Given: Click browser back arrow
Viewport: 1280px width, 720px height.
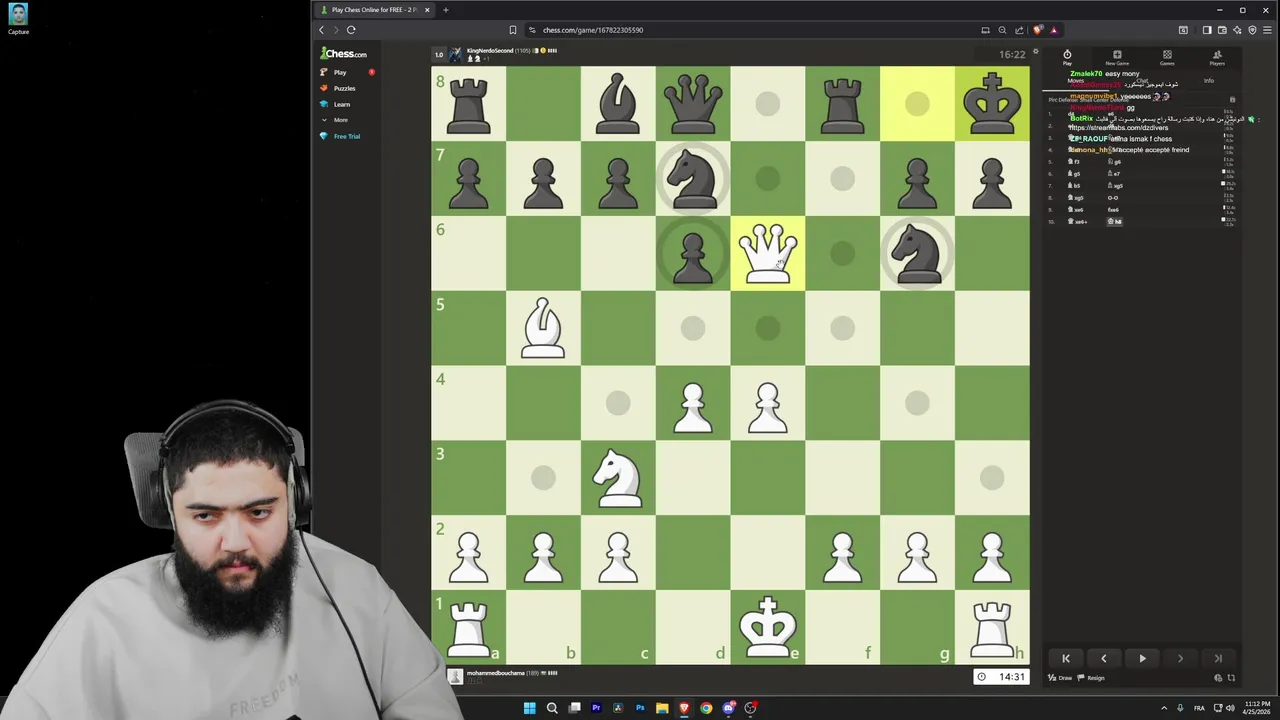Looking at the screenshot, I should (x=322, y=30).
